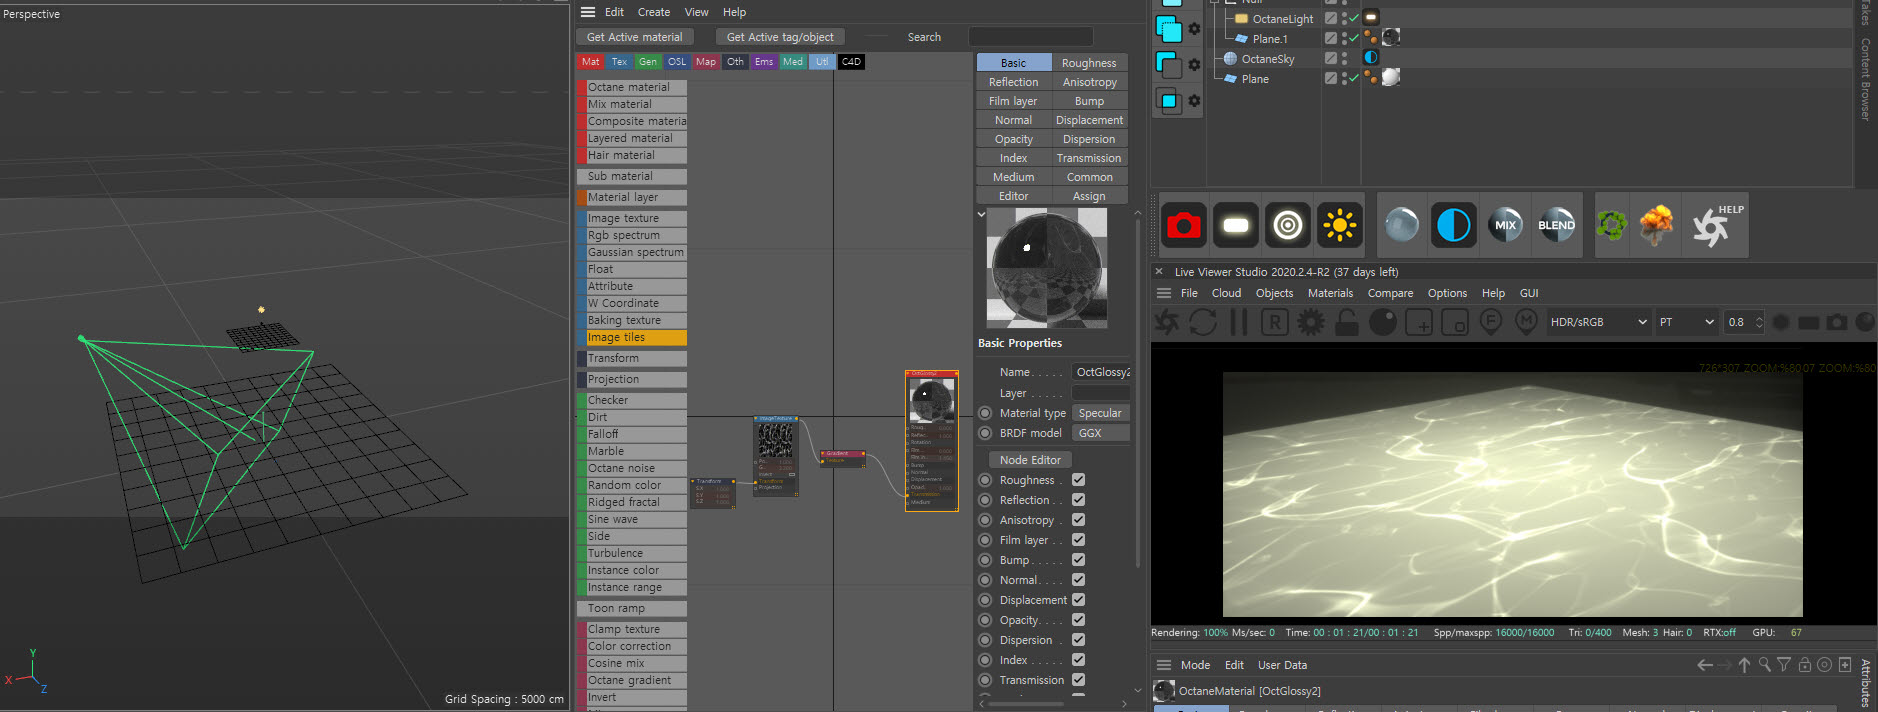The width and height of the screenshot is (1878, 712).
Task: Click the Octane area light icon
Action: click(1236, 225)
